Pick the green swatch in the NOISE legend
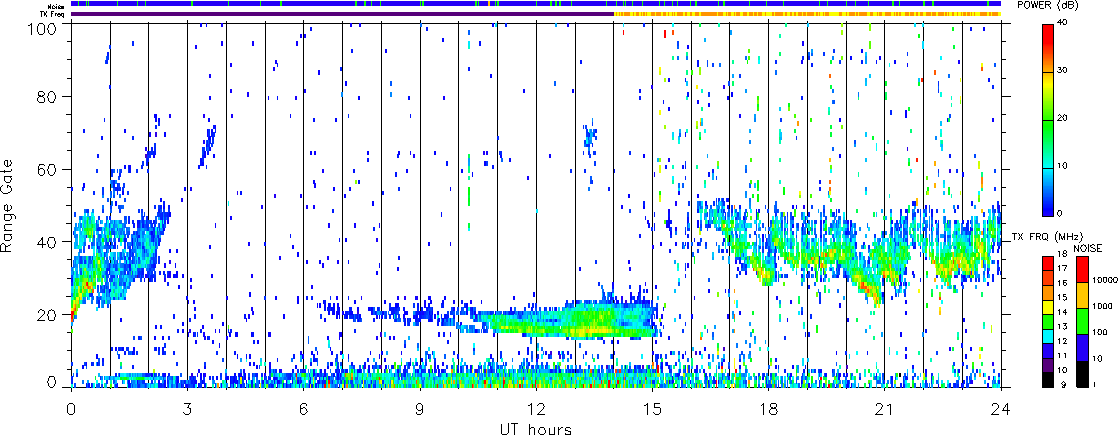 click(x=1082, y=322)
